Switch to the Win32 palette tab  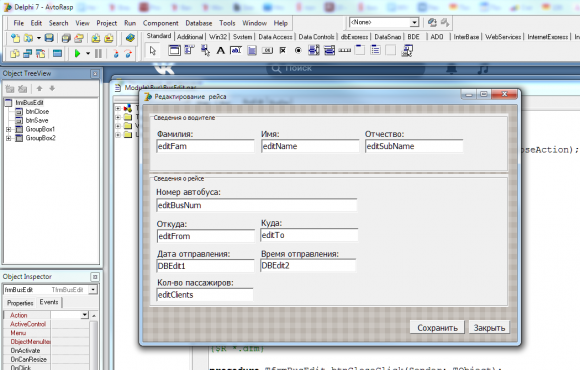pyautogui.click(x=218, y=37)
